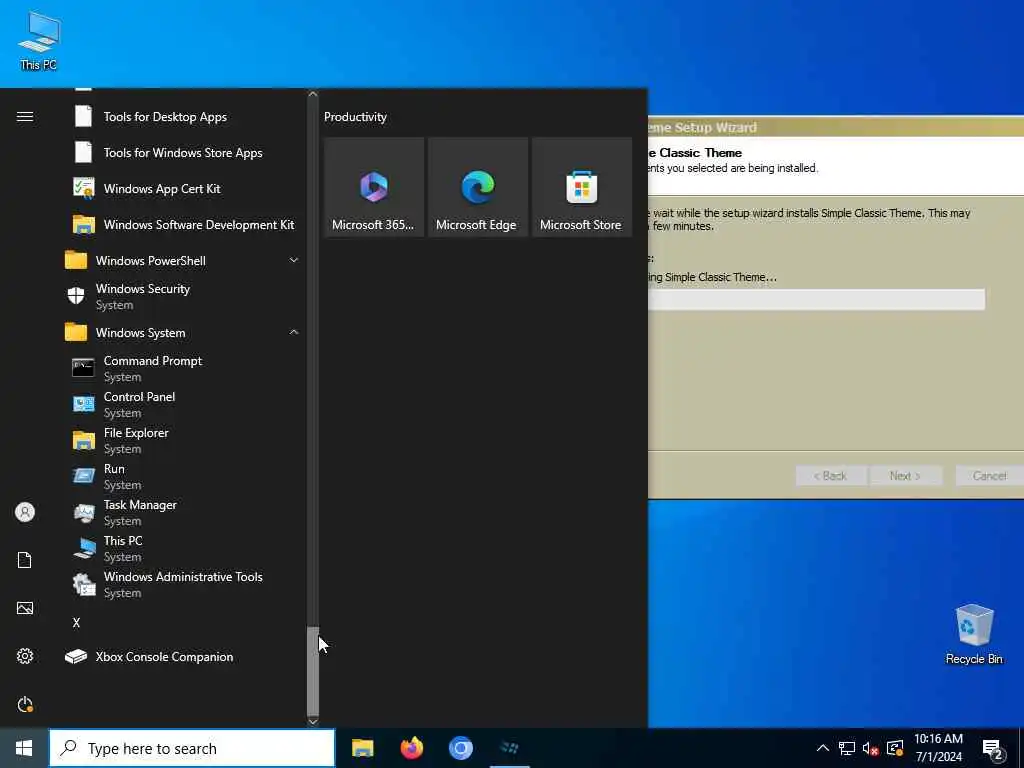The height and width of the screenshot is (768, 1024).
Task: Click the Setup Wizard title bar
Action: (x=836, y=127)
